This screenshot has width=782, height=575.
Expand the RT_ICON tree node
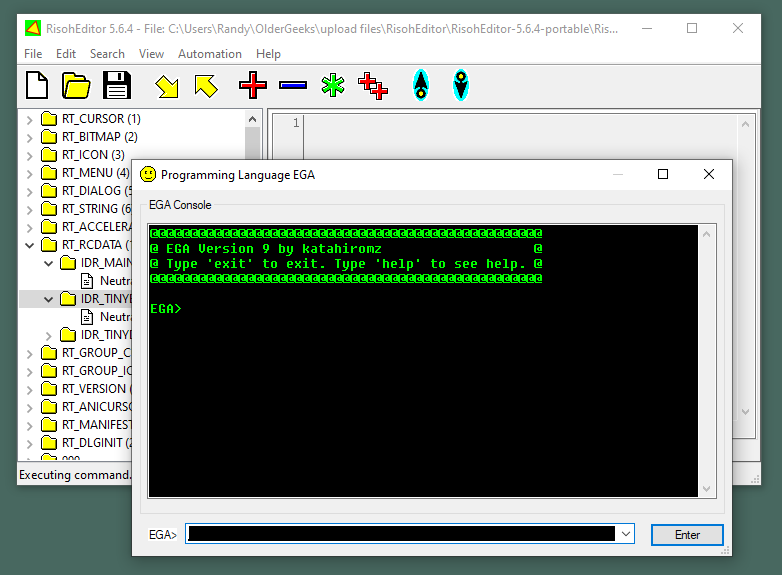coord(30,156)
